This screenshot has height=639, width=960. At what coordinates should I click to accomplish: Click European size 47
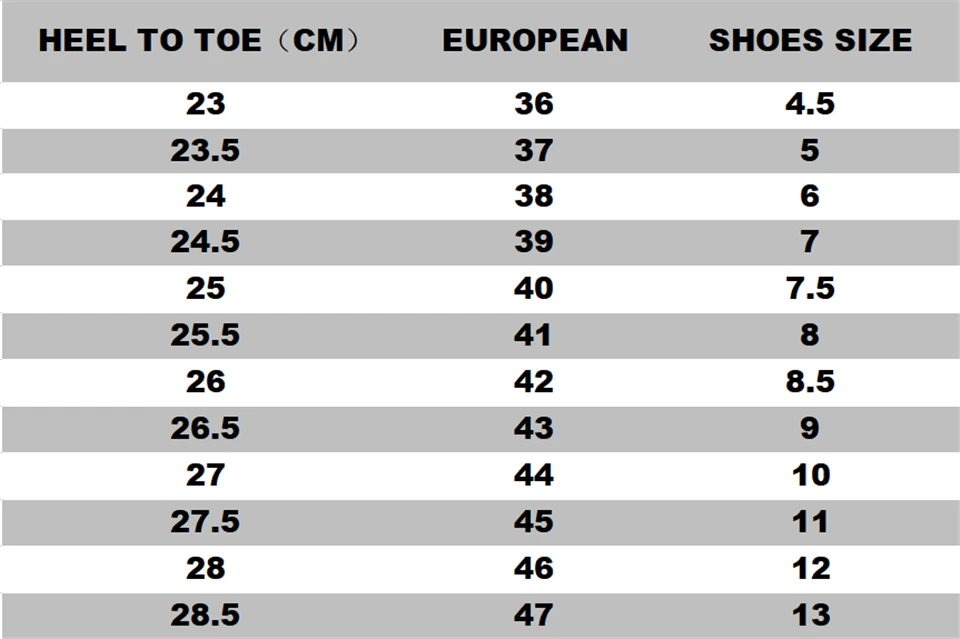click(x=534, y=614)
